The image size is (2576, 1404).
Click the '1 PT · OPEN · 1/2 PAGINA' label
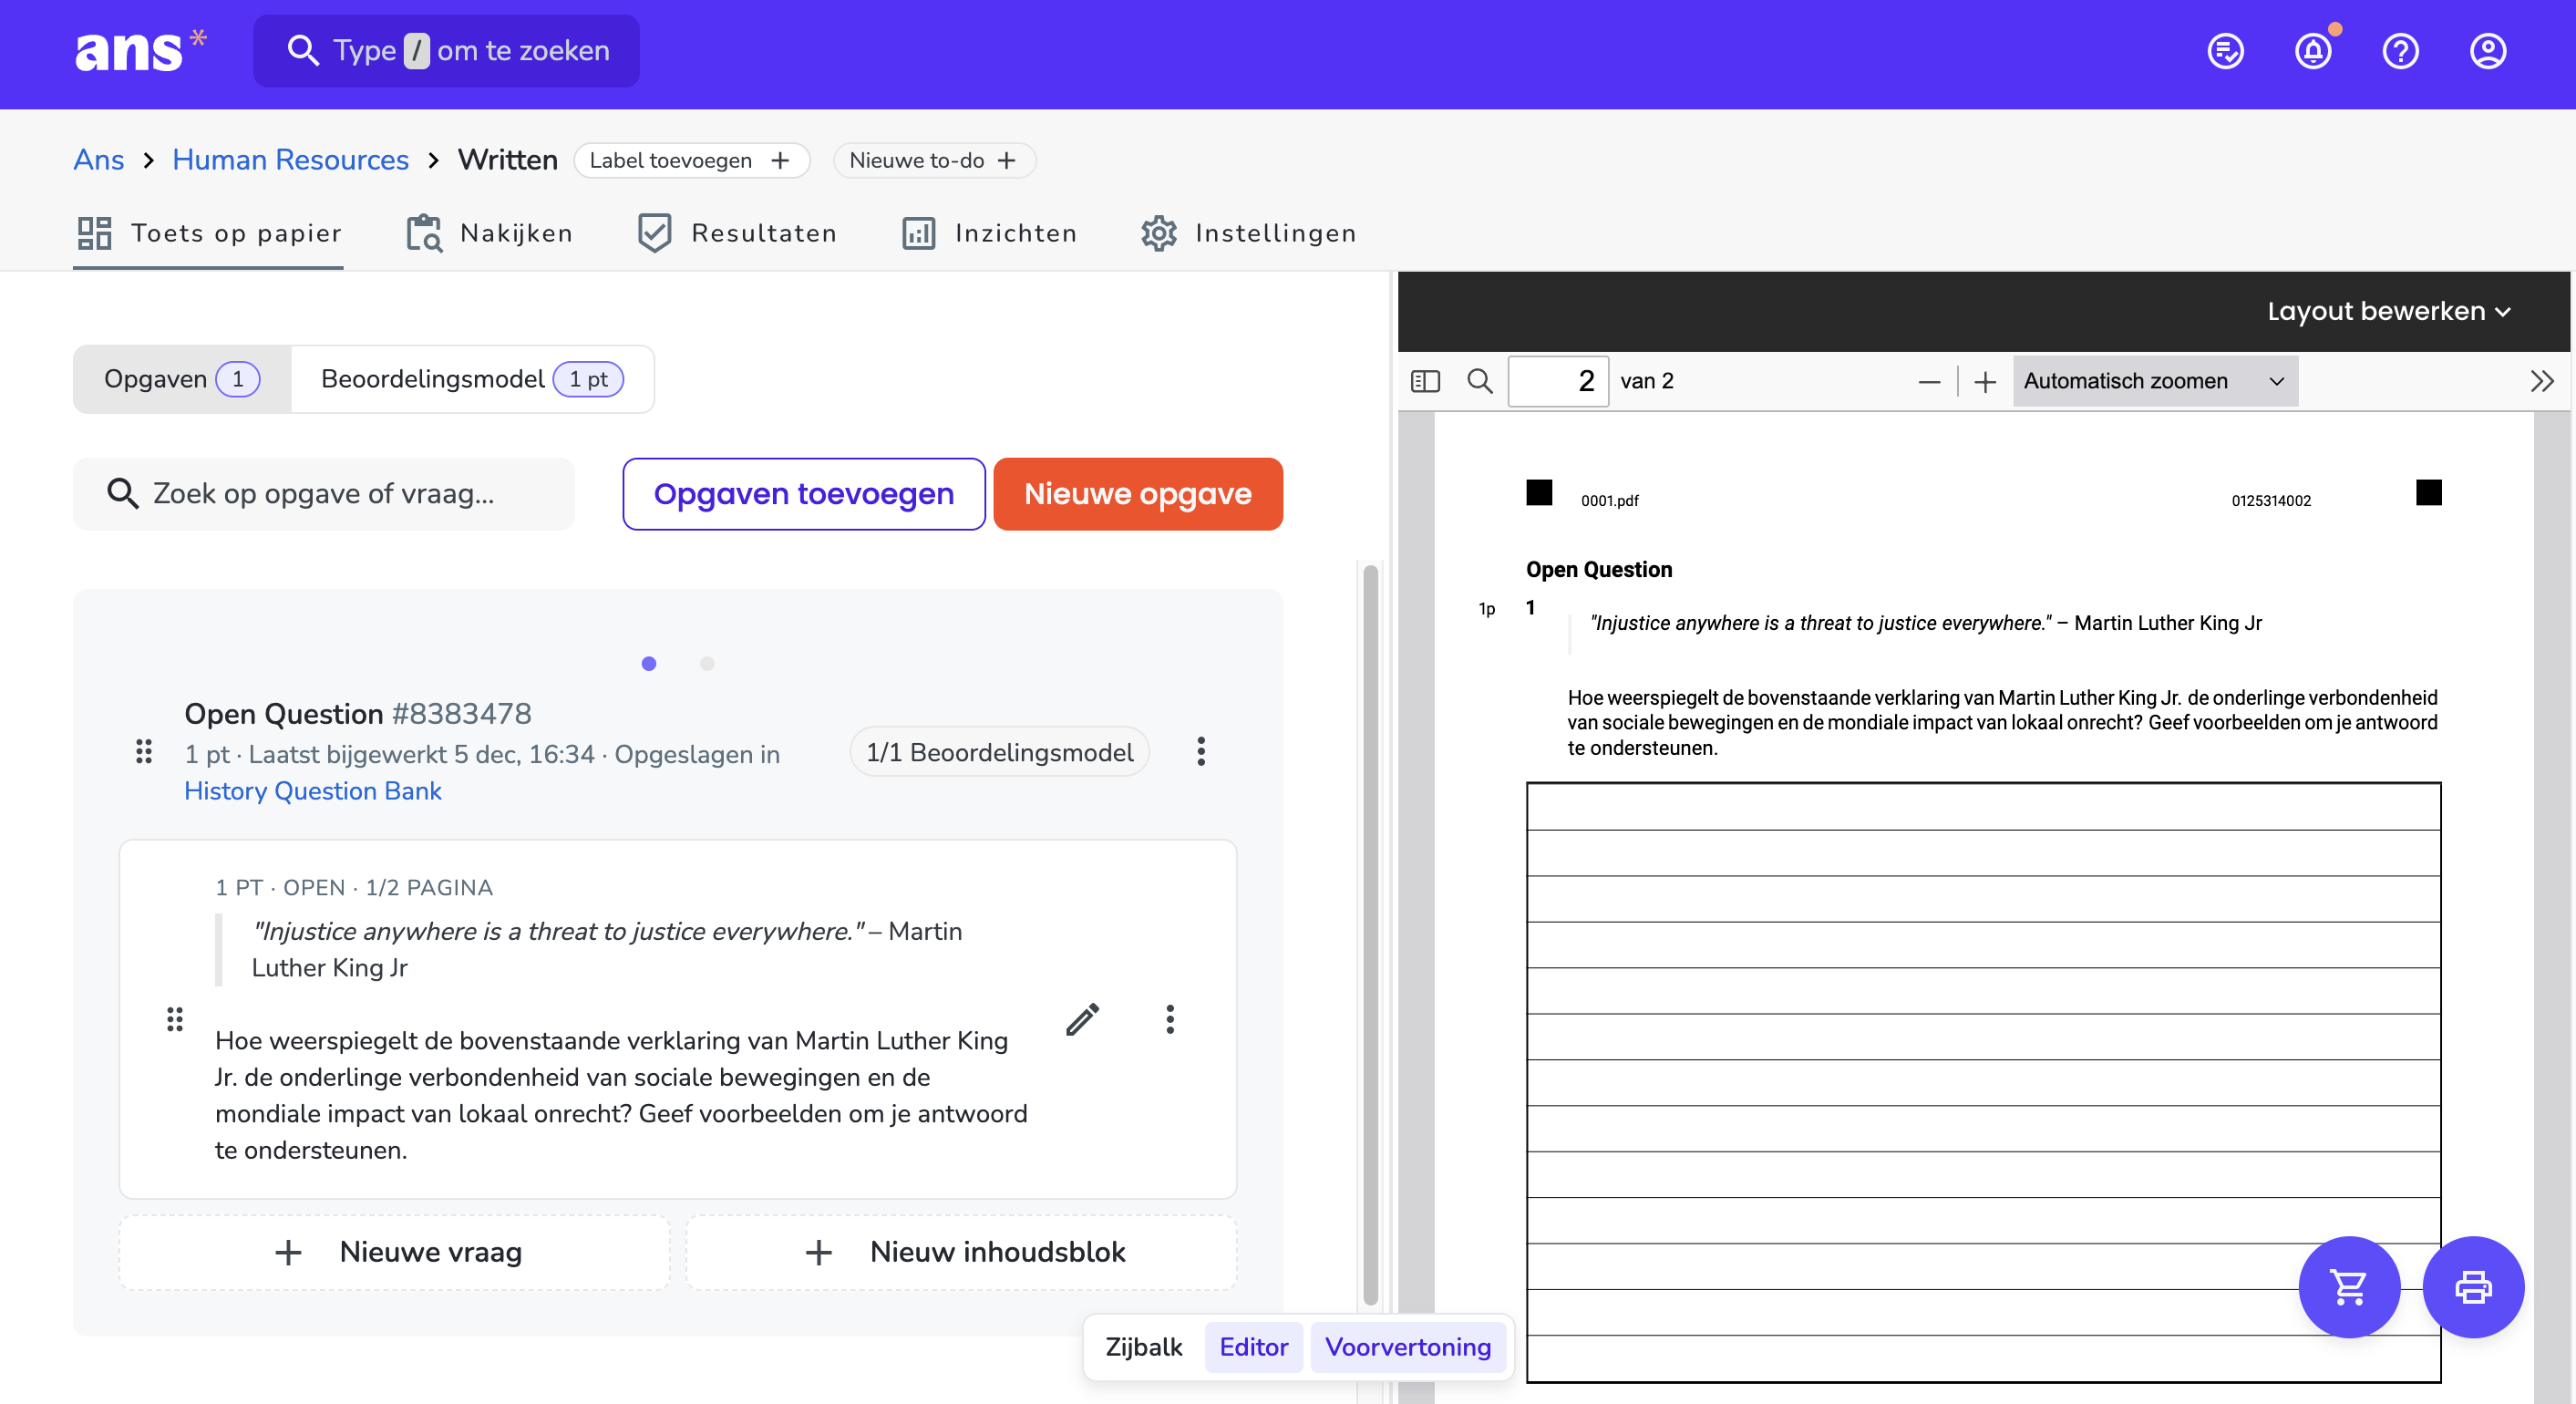pos(354,887)
